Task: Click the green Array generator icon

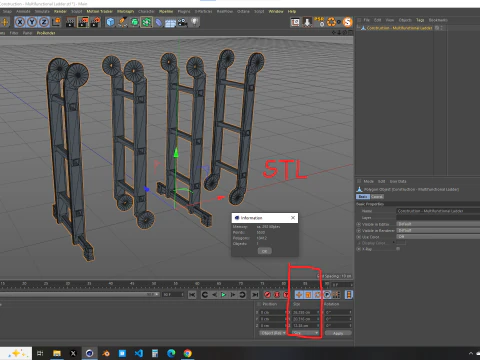Action: coord(146,22)
